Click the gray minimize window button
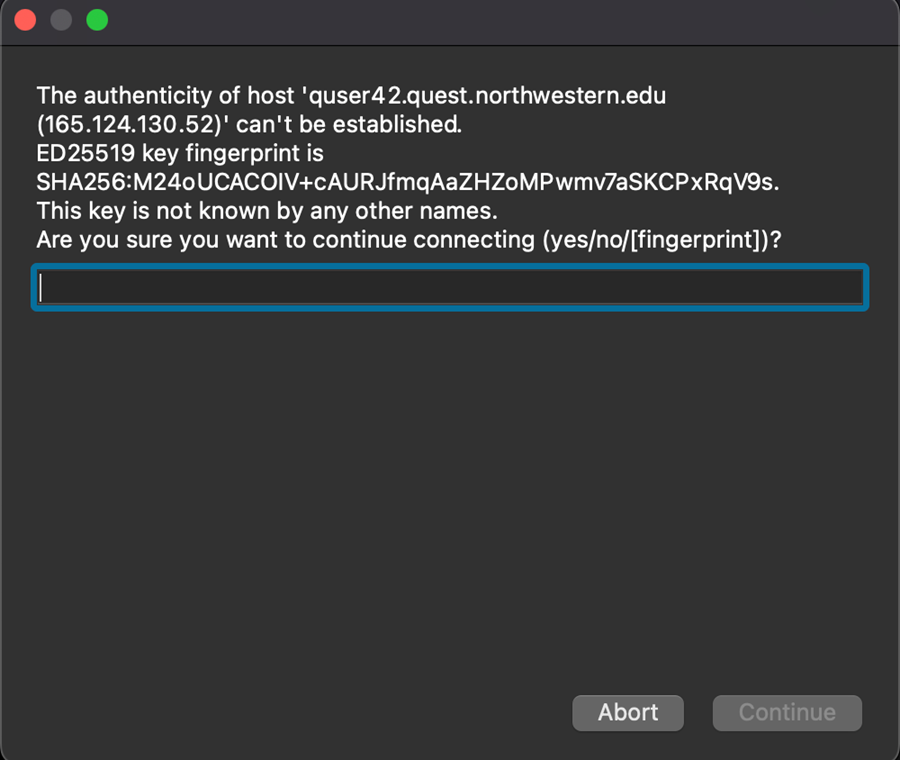Image resolution: width=900 pixels, height=760 pixels. coord(61,20)
